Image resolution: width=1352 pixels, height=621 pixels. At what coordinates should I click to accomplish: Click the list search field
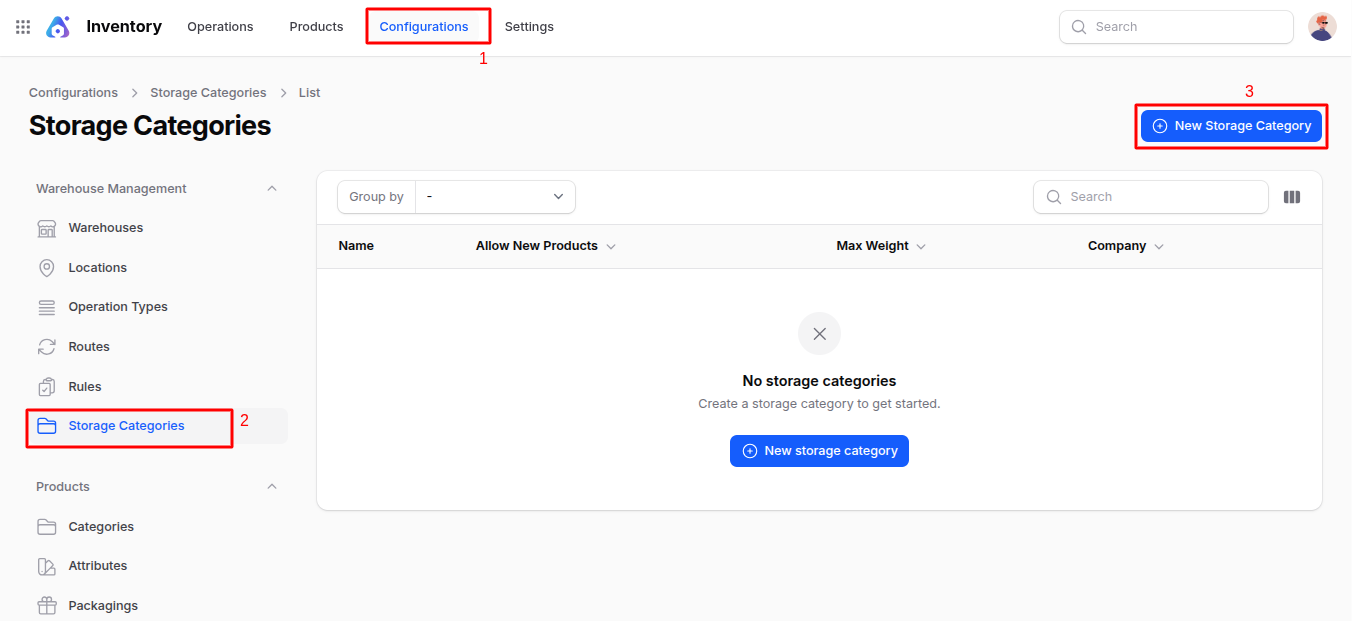tap(1150, 196)
